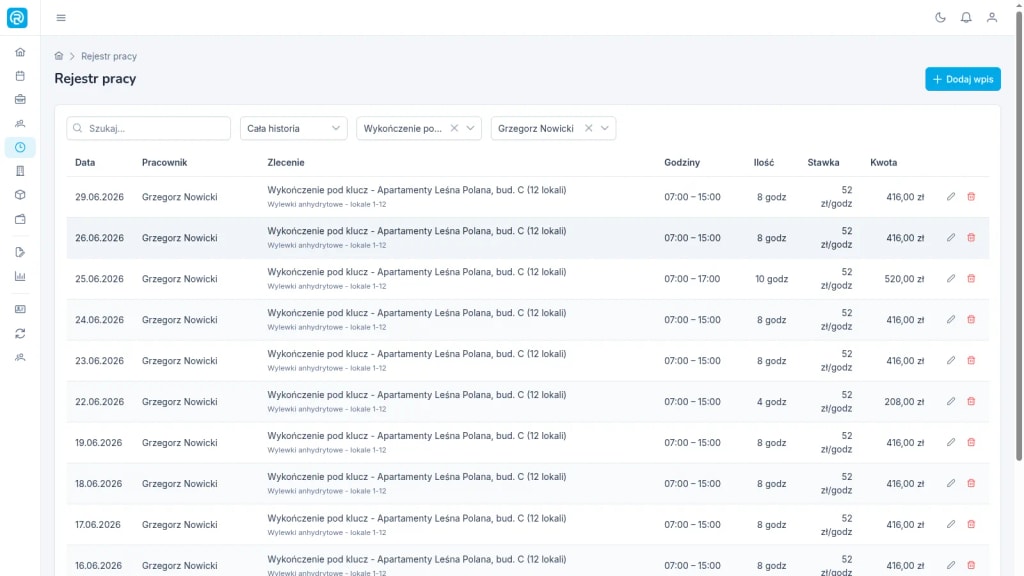Open reports chart icon in sidebar
The height and width of the screenshot is (576, 1024).
[x=20, y=276]
